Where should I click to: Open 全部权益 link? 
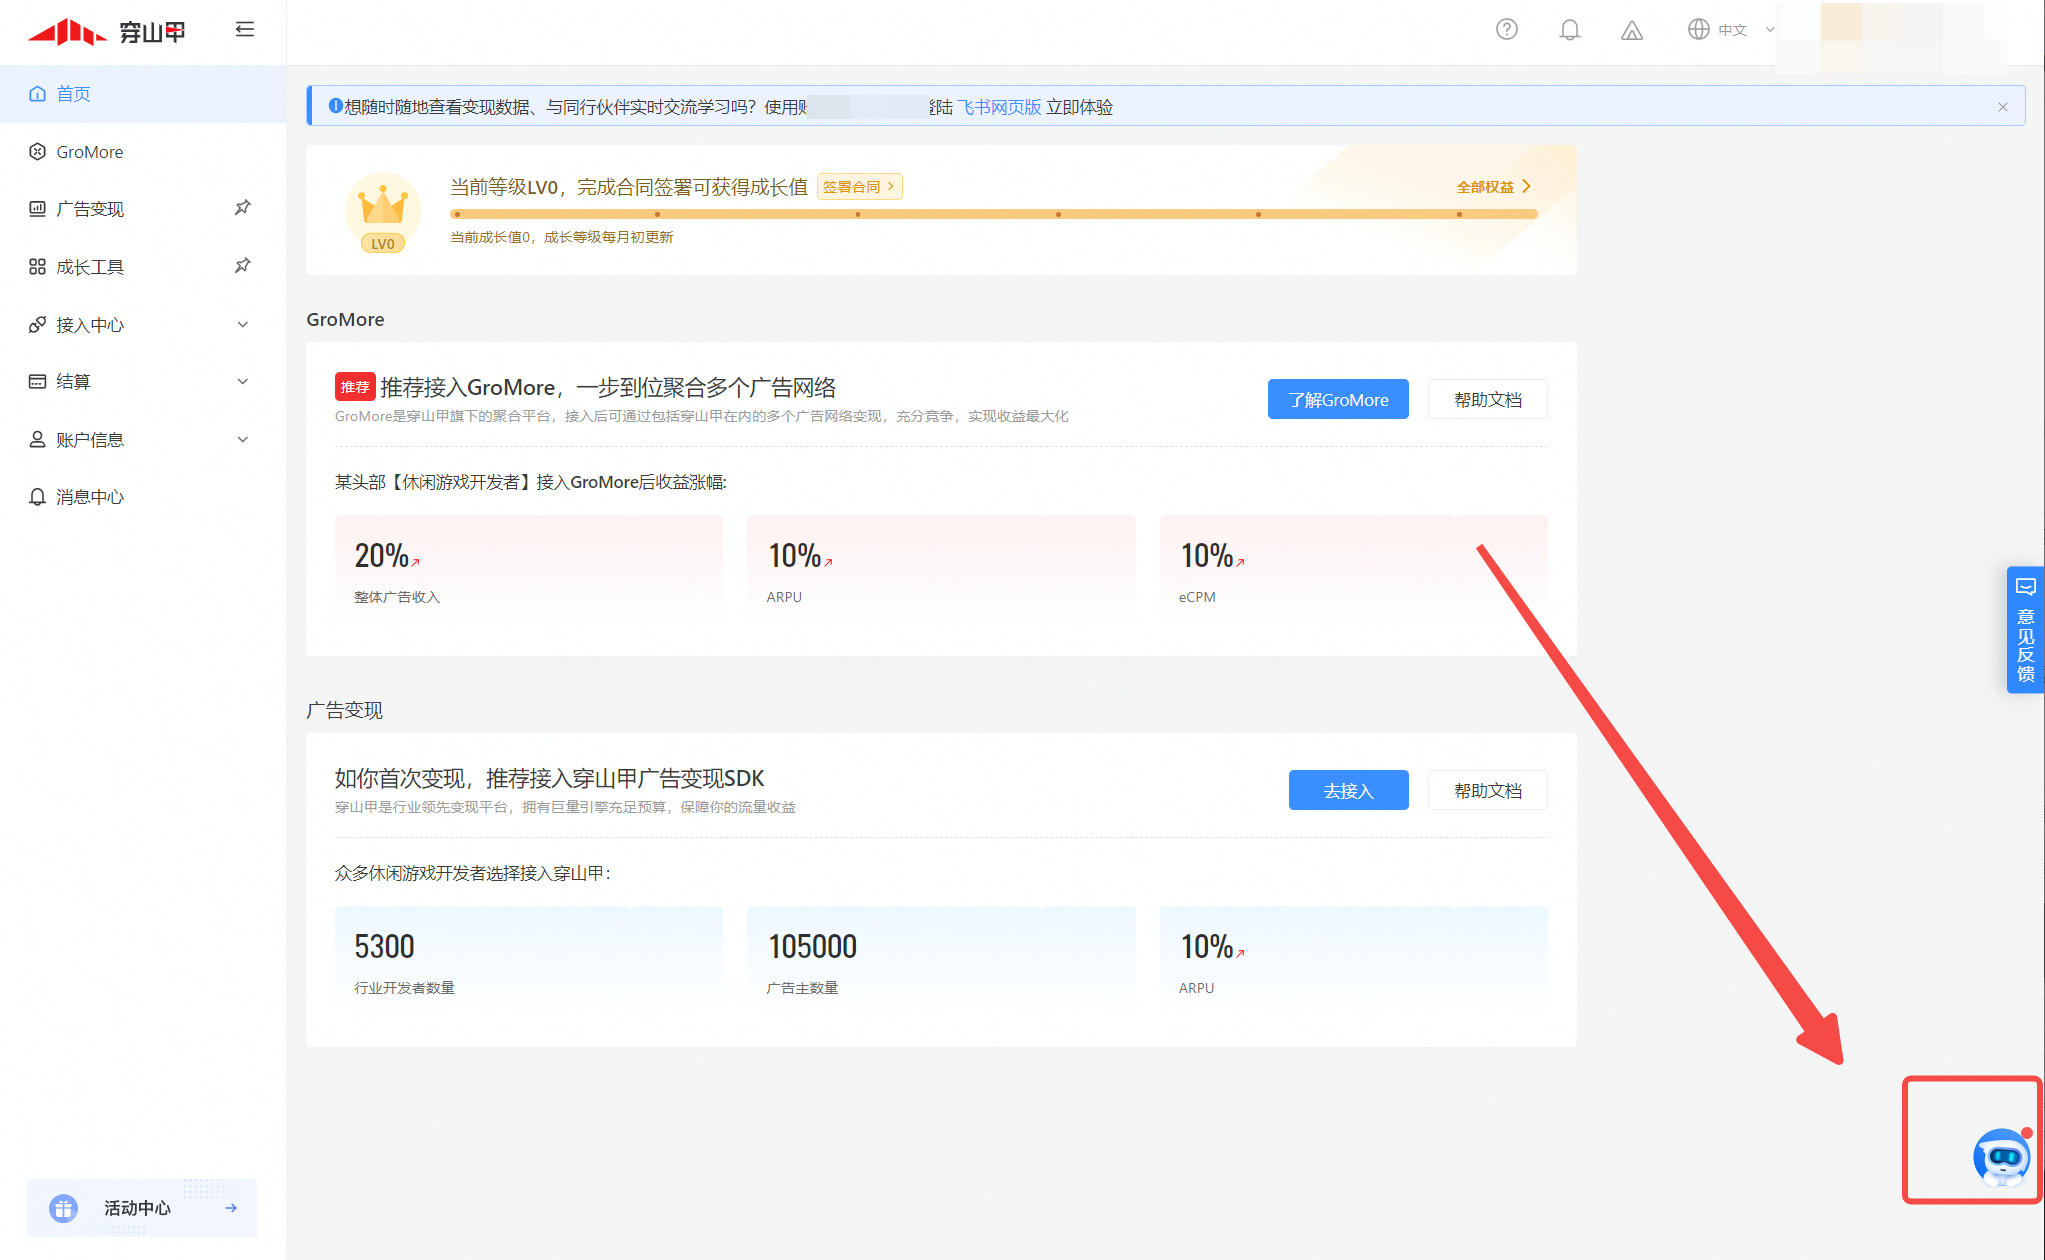(x=1494, y=187)
